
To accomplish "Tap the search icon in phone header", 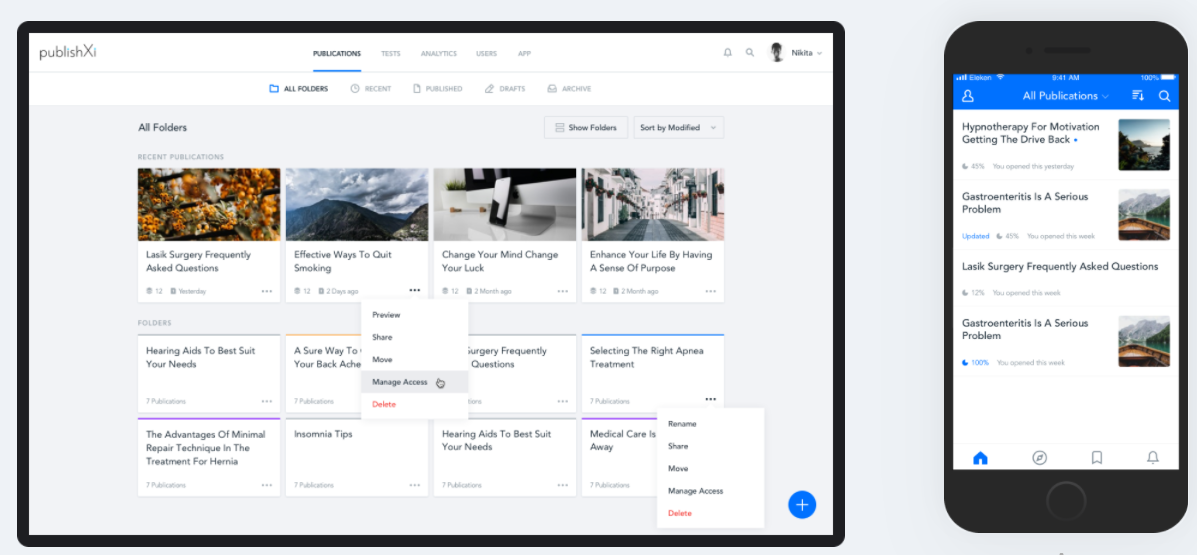I will click(x=1164, y=96).
